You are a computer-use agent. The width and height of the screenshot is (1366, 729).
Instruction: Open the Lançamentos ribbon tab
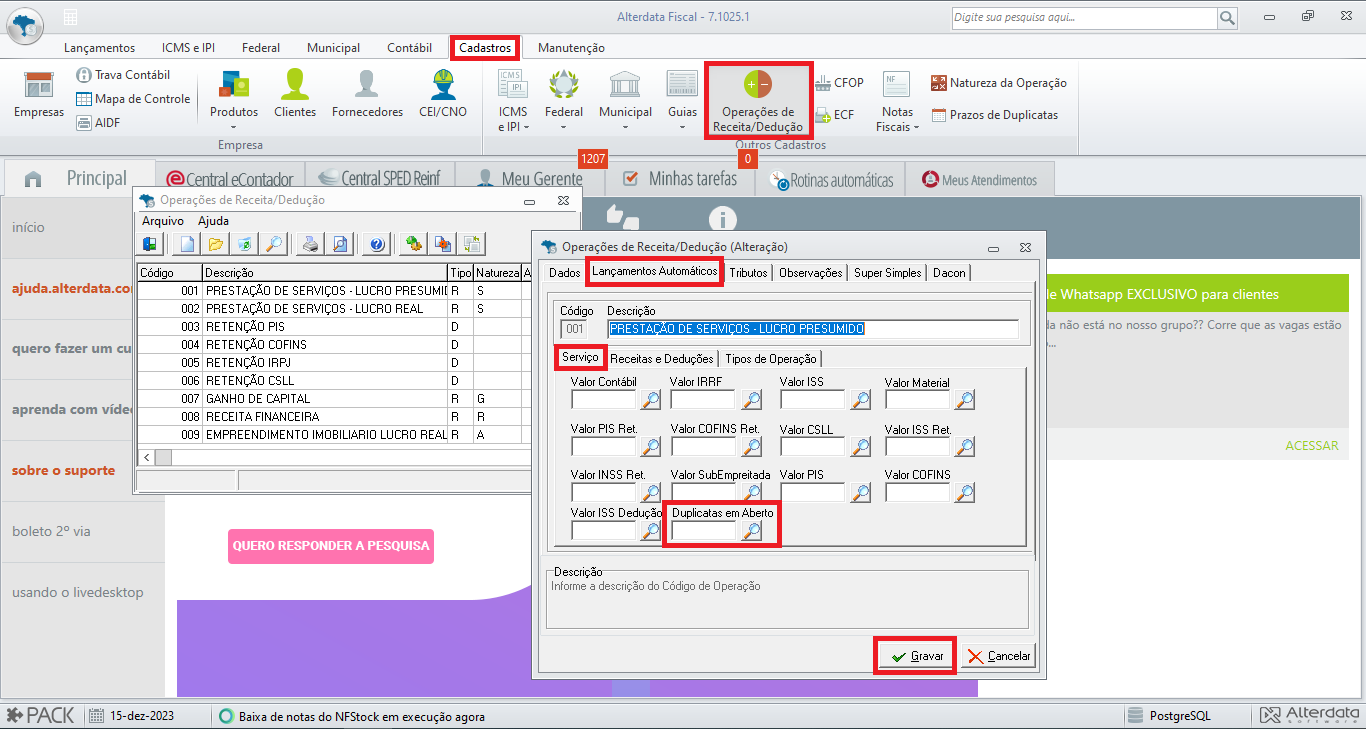(x=99, y=47)
